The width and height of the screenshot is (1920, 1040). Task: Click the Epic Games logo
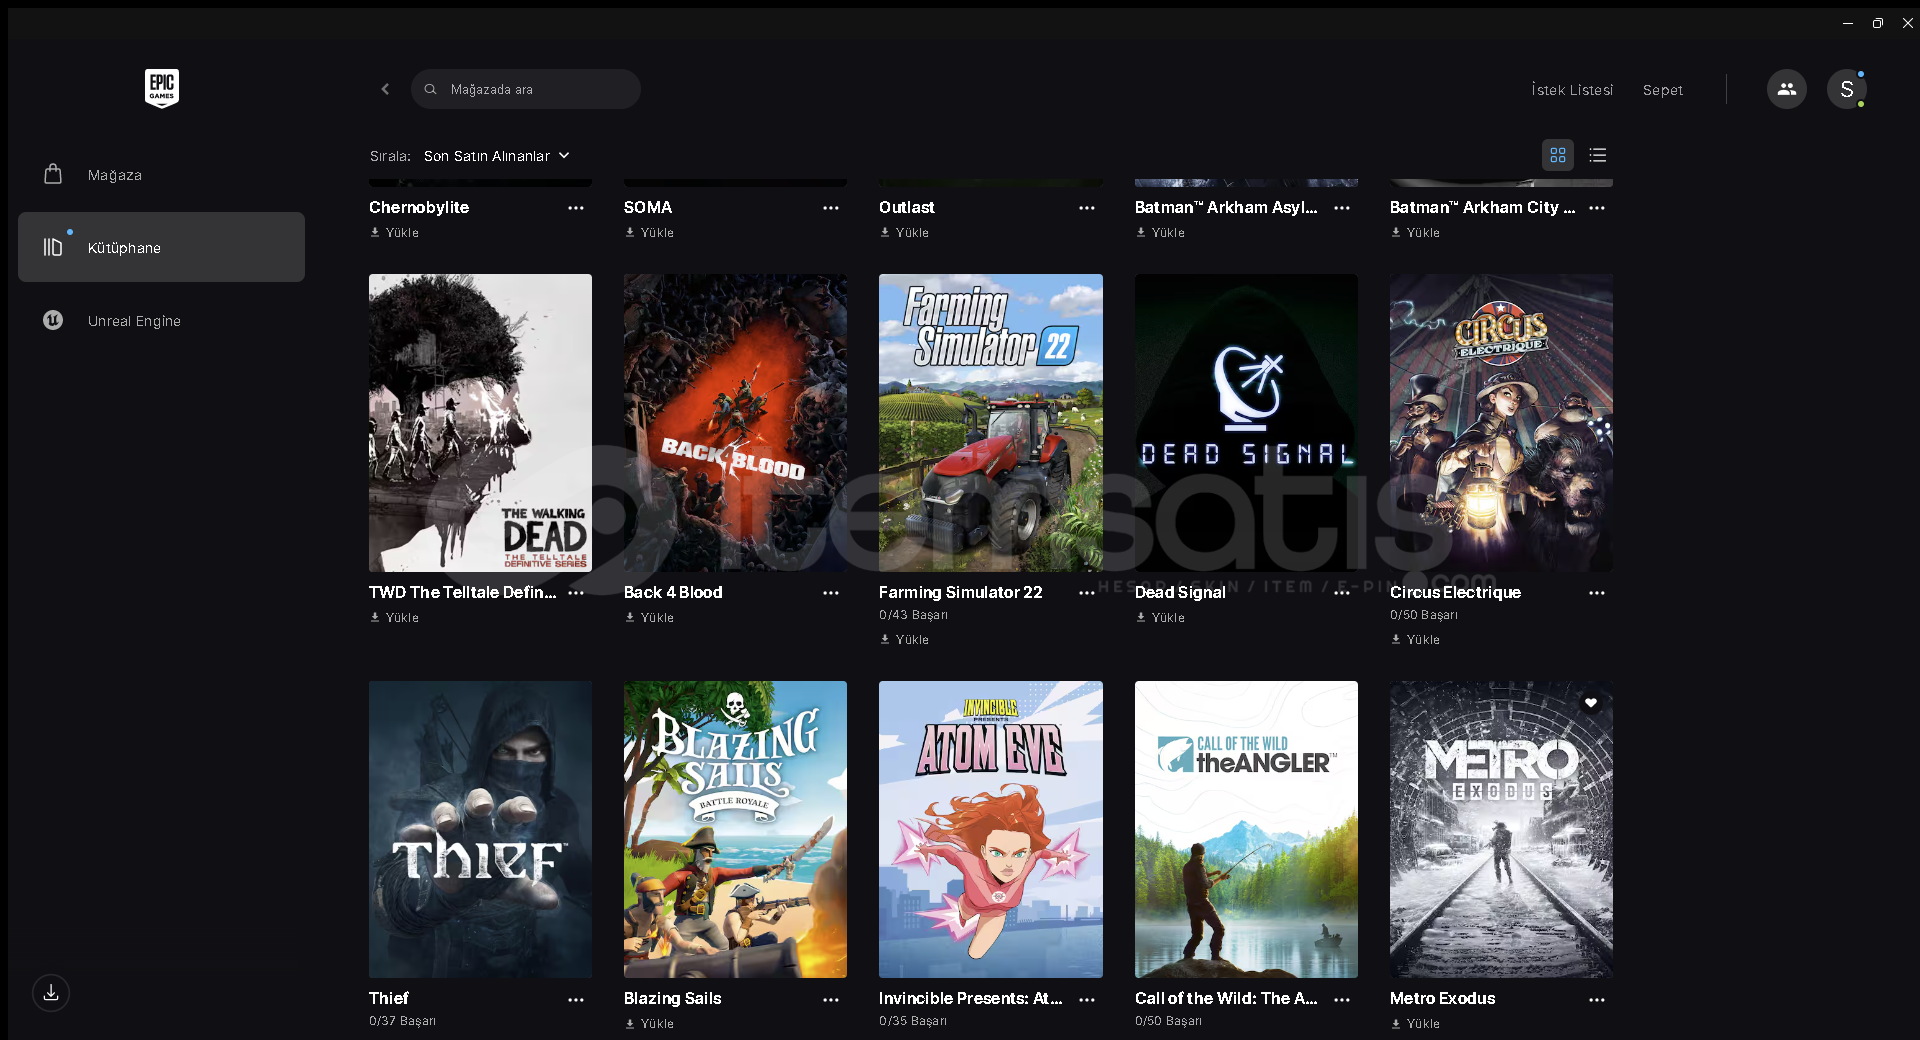tap(161, 88)
